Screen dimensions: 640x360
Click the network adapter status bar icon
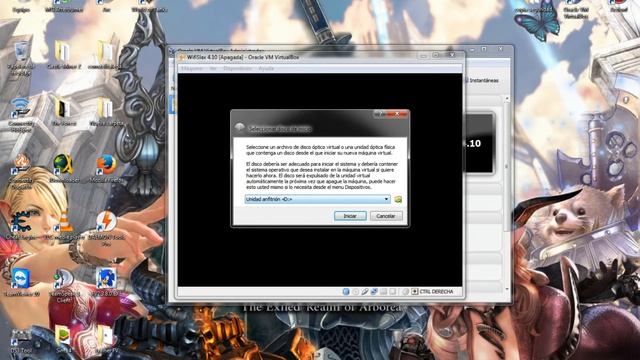(374, 291)
